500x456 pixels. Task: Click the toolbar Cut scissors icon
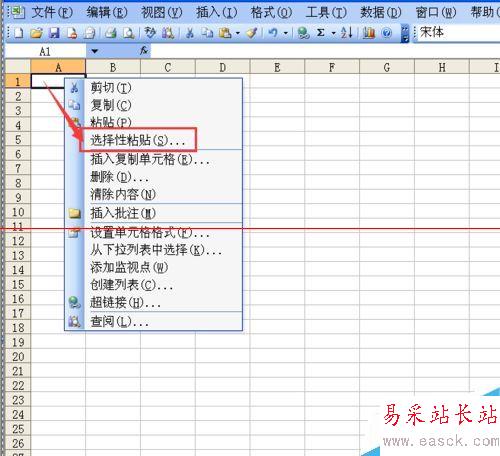190,33
